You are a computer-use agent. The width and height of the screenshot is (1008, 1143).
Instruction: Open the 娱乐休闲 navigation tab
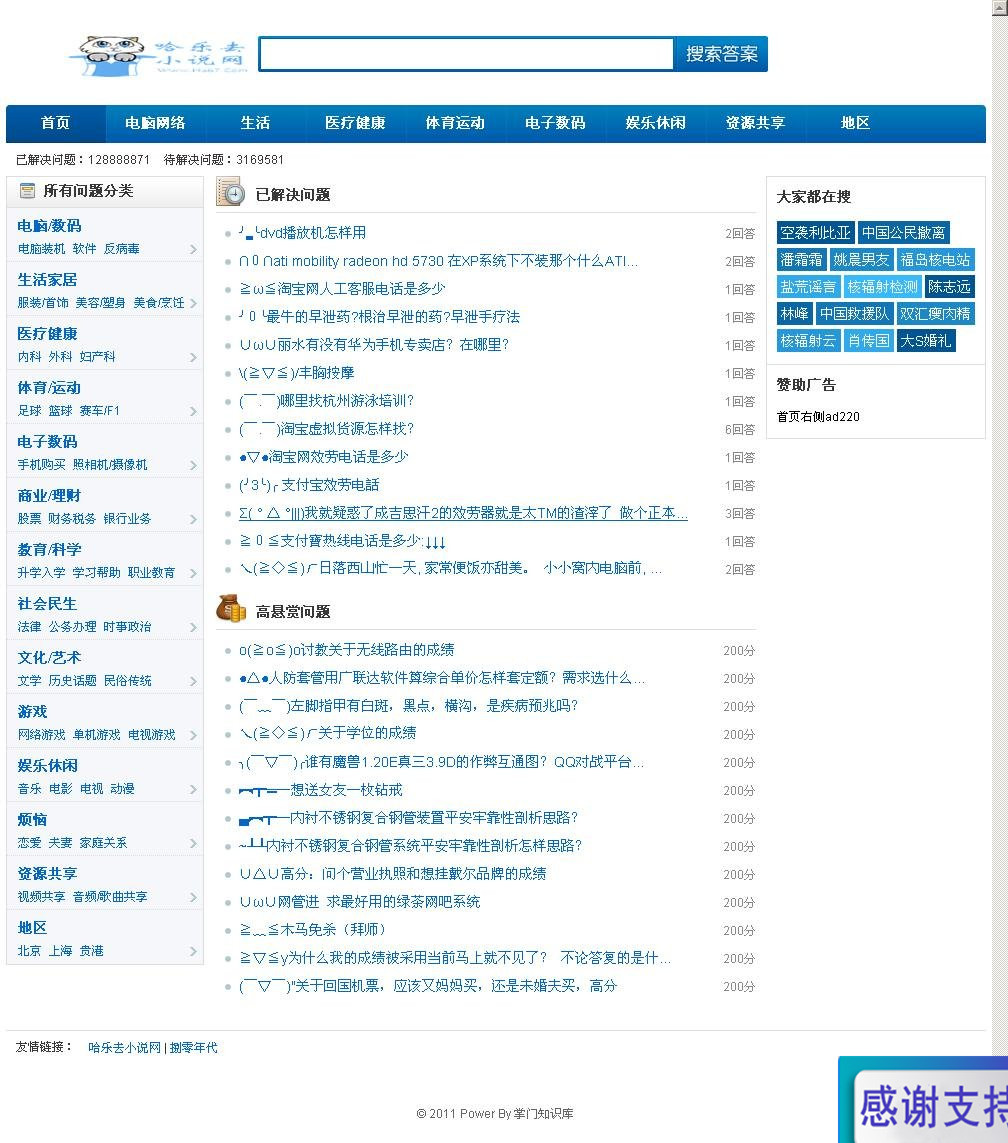point(655,123)
